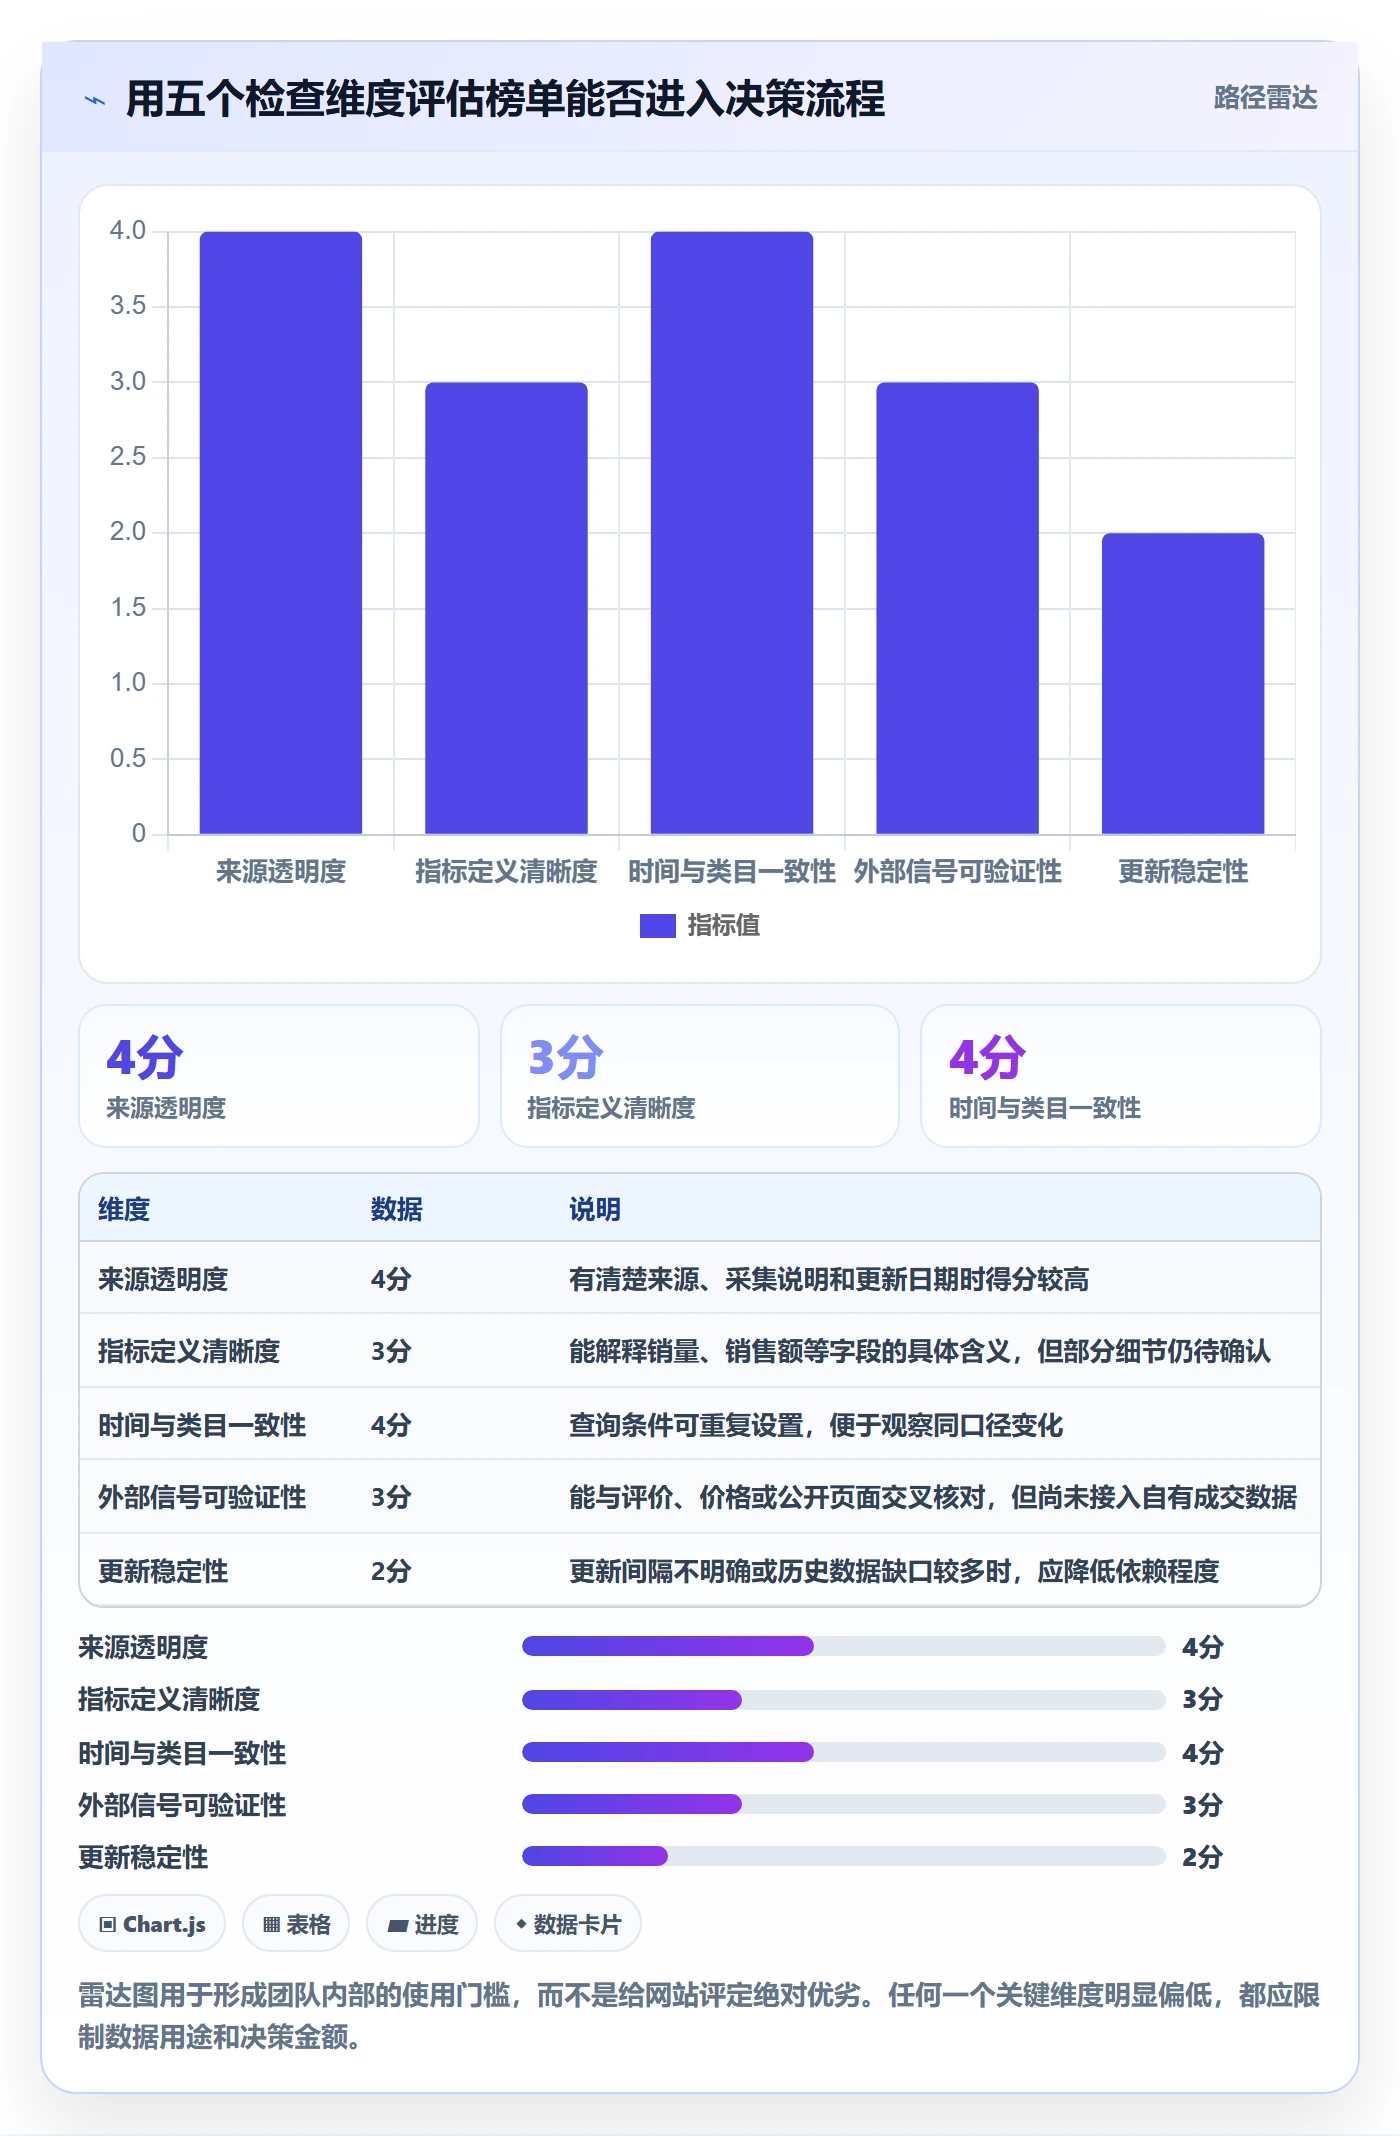Viewport: 1400px width, 2136px height.
Task: Click the 时间与类目一致性 x-axis label
Action: pos(732,872)
